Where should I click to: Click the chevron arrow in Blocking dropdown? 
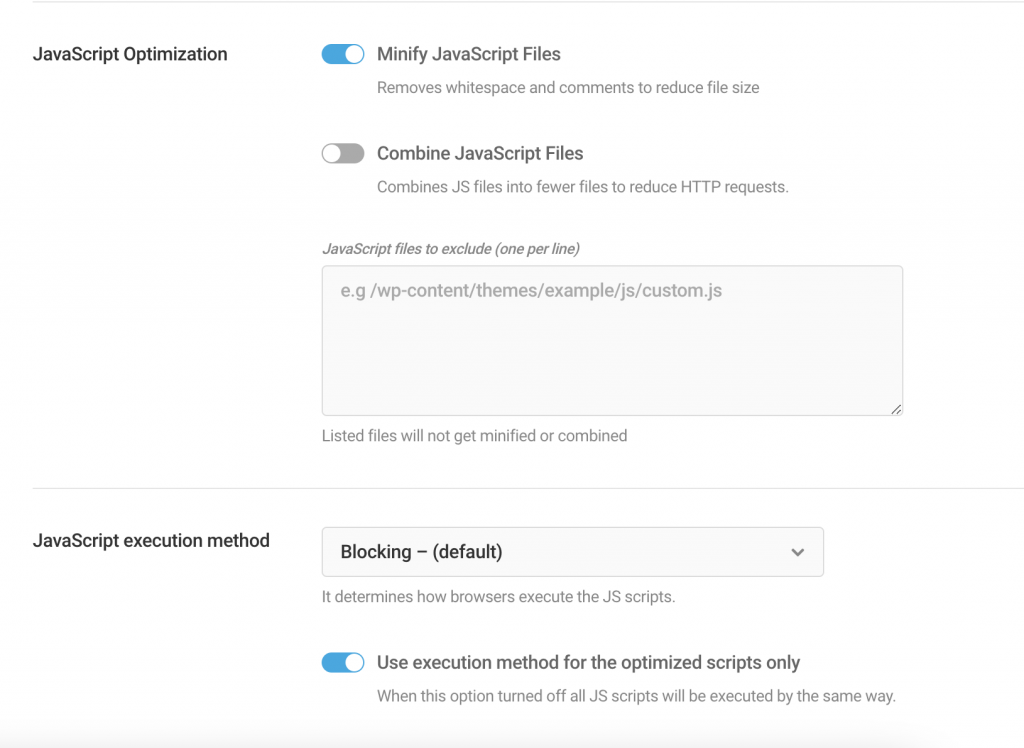[x=797, y=553]
